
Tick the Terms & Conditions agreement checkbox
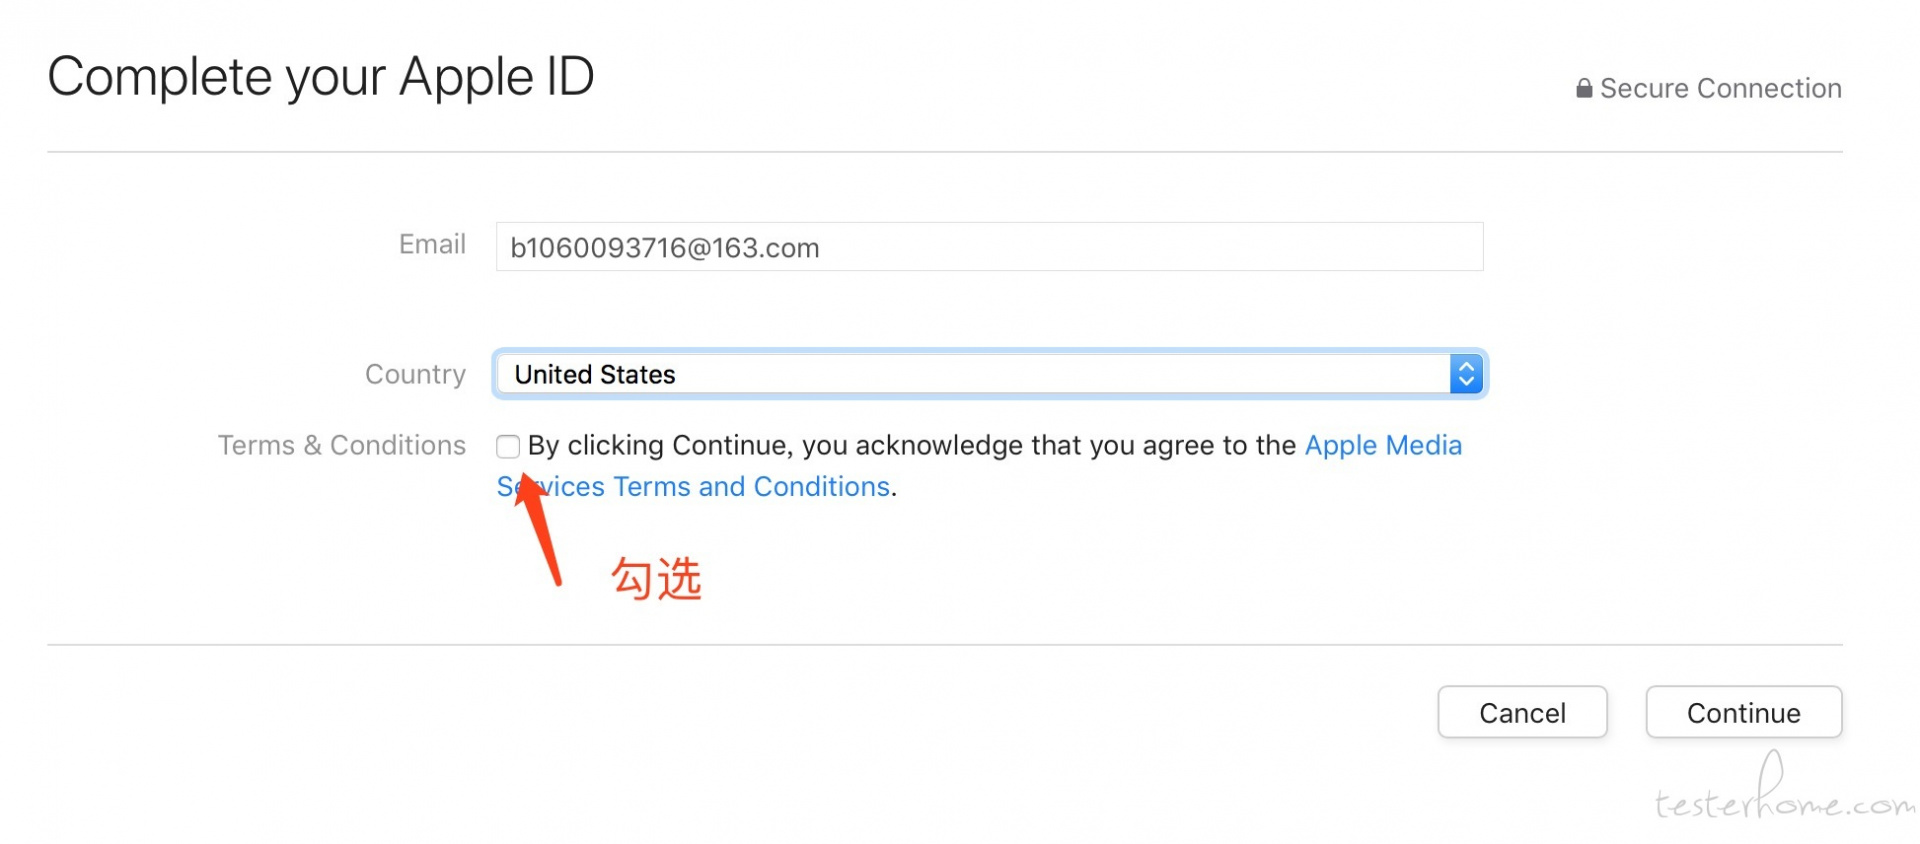click(508, 446)
